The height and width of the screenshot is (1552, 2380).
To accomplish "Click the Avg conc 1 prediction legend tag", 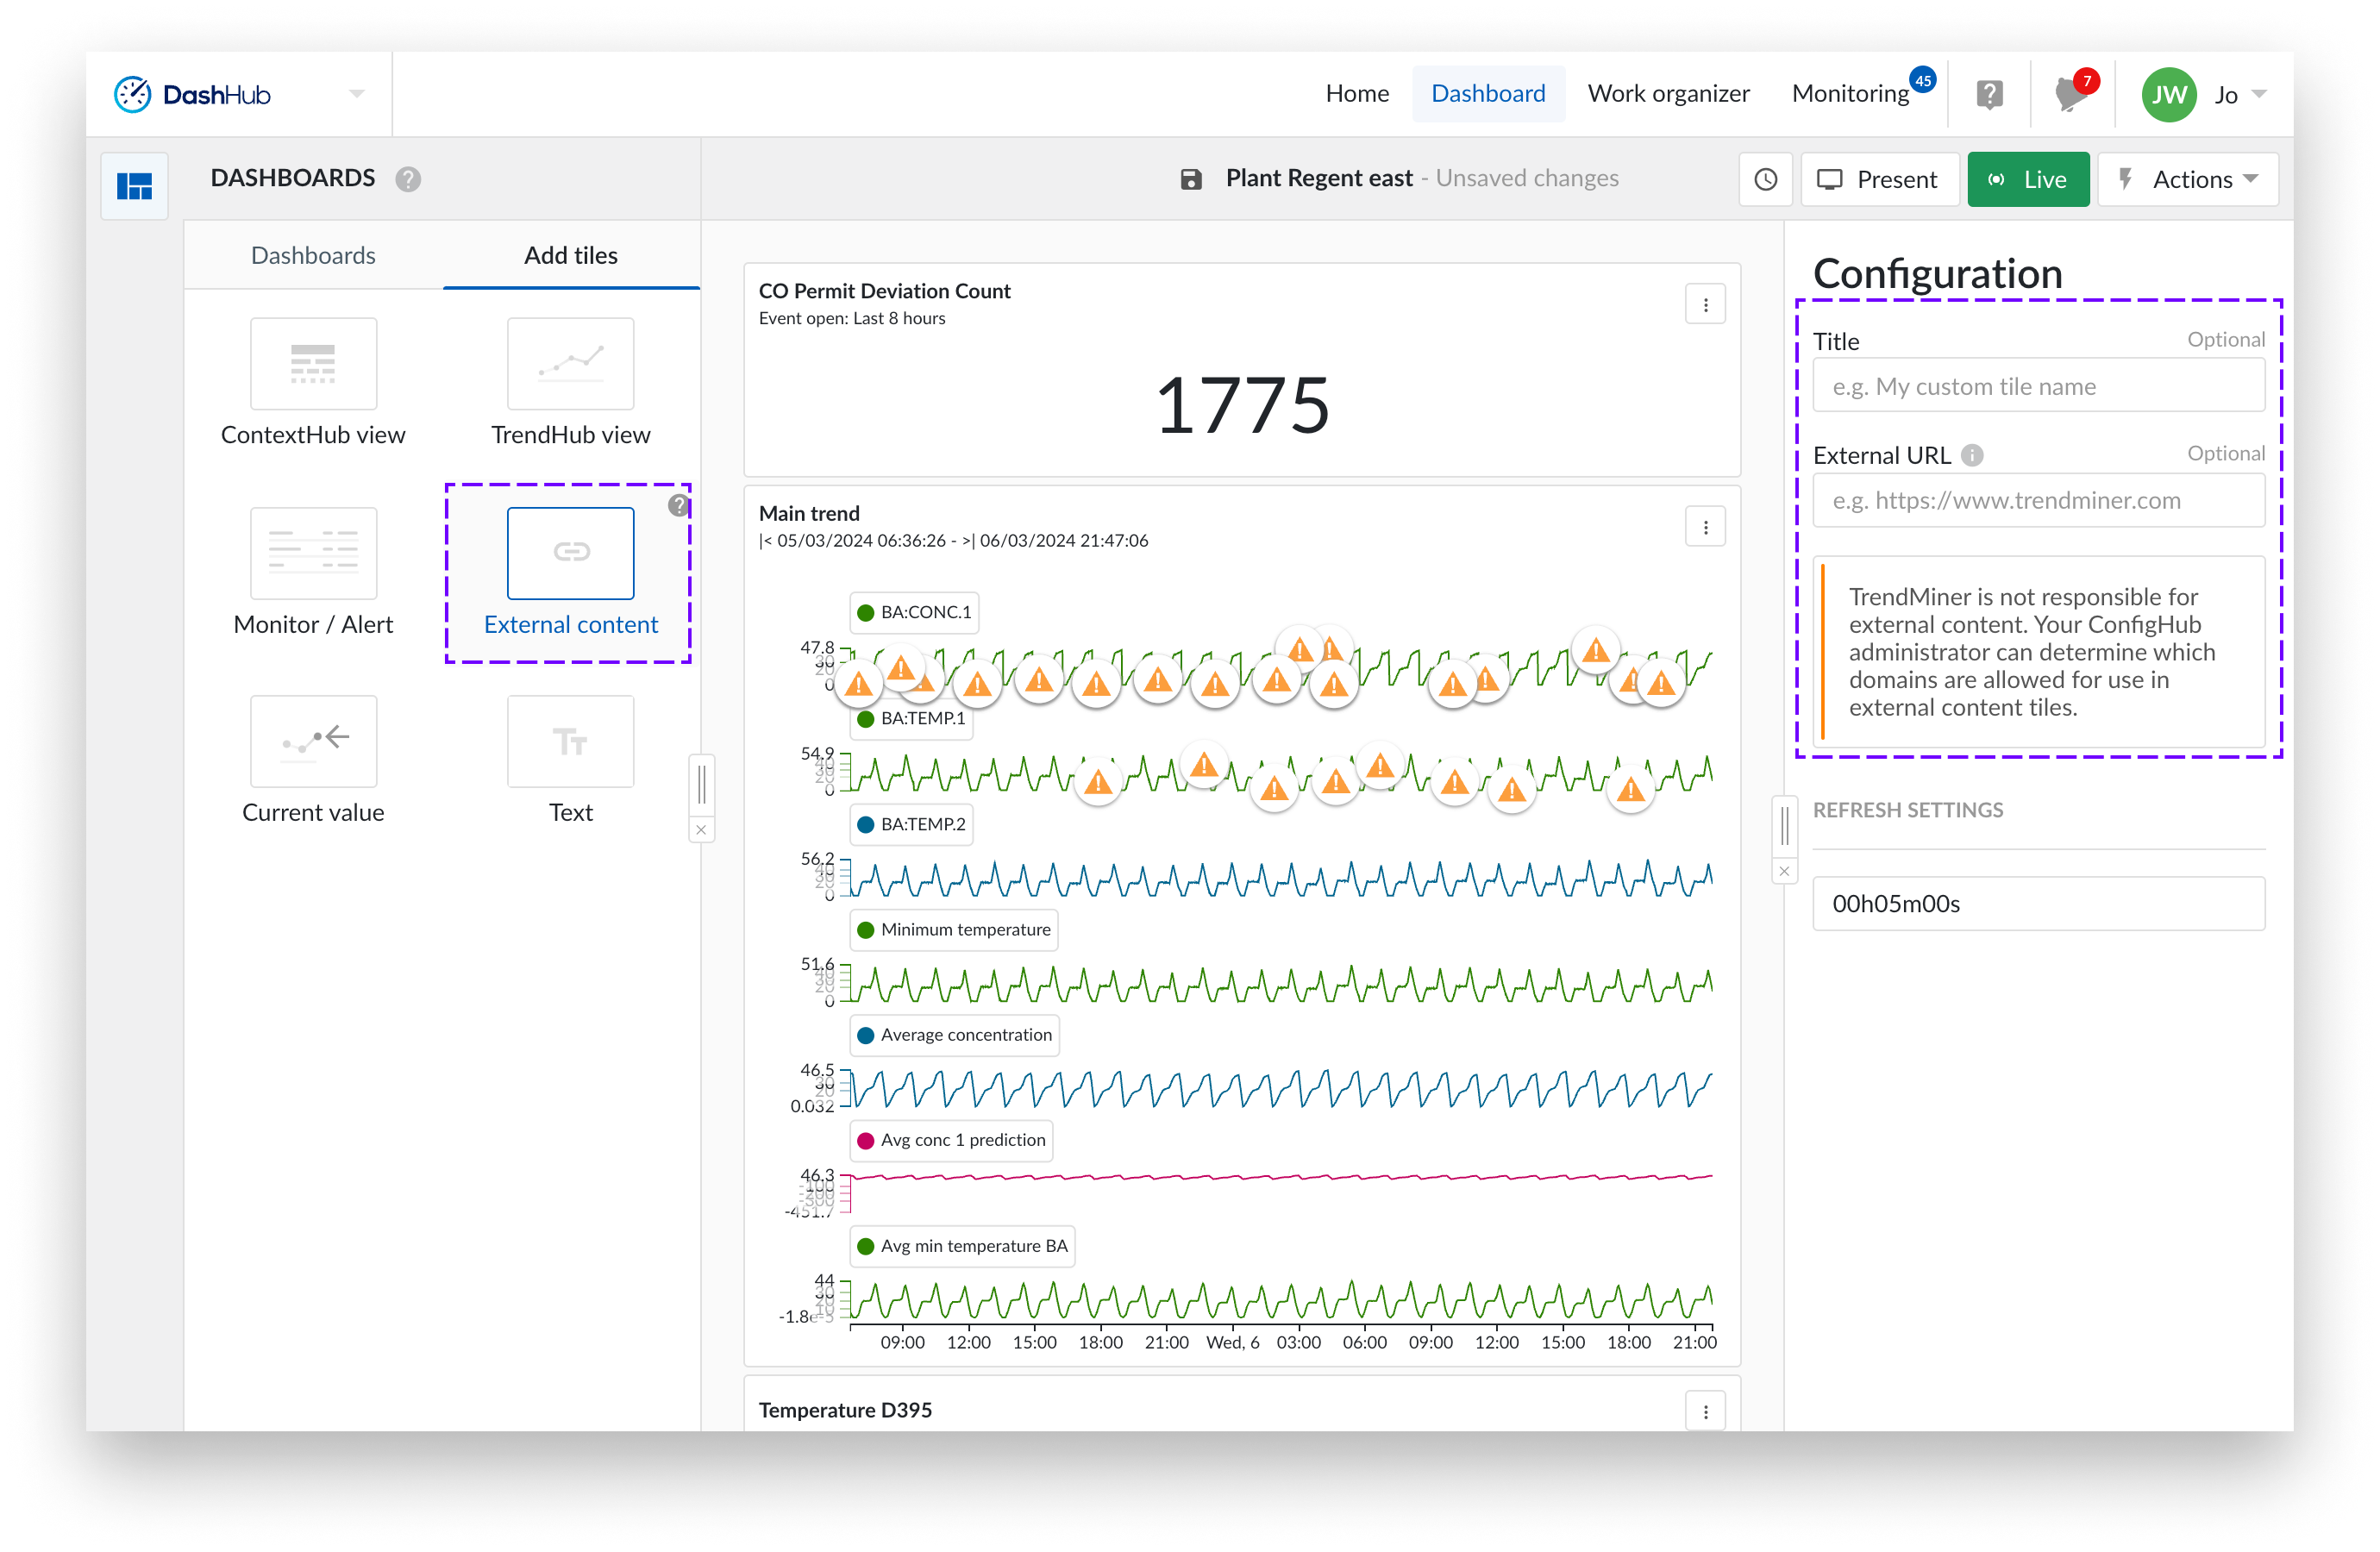I will click(951, 1140).
